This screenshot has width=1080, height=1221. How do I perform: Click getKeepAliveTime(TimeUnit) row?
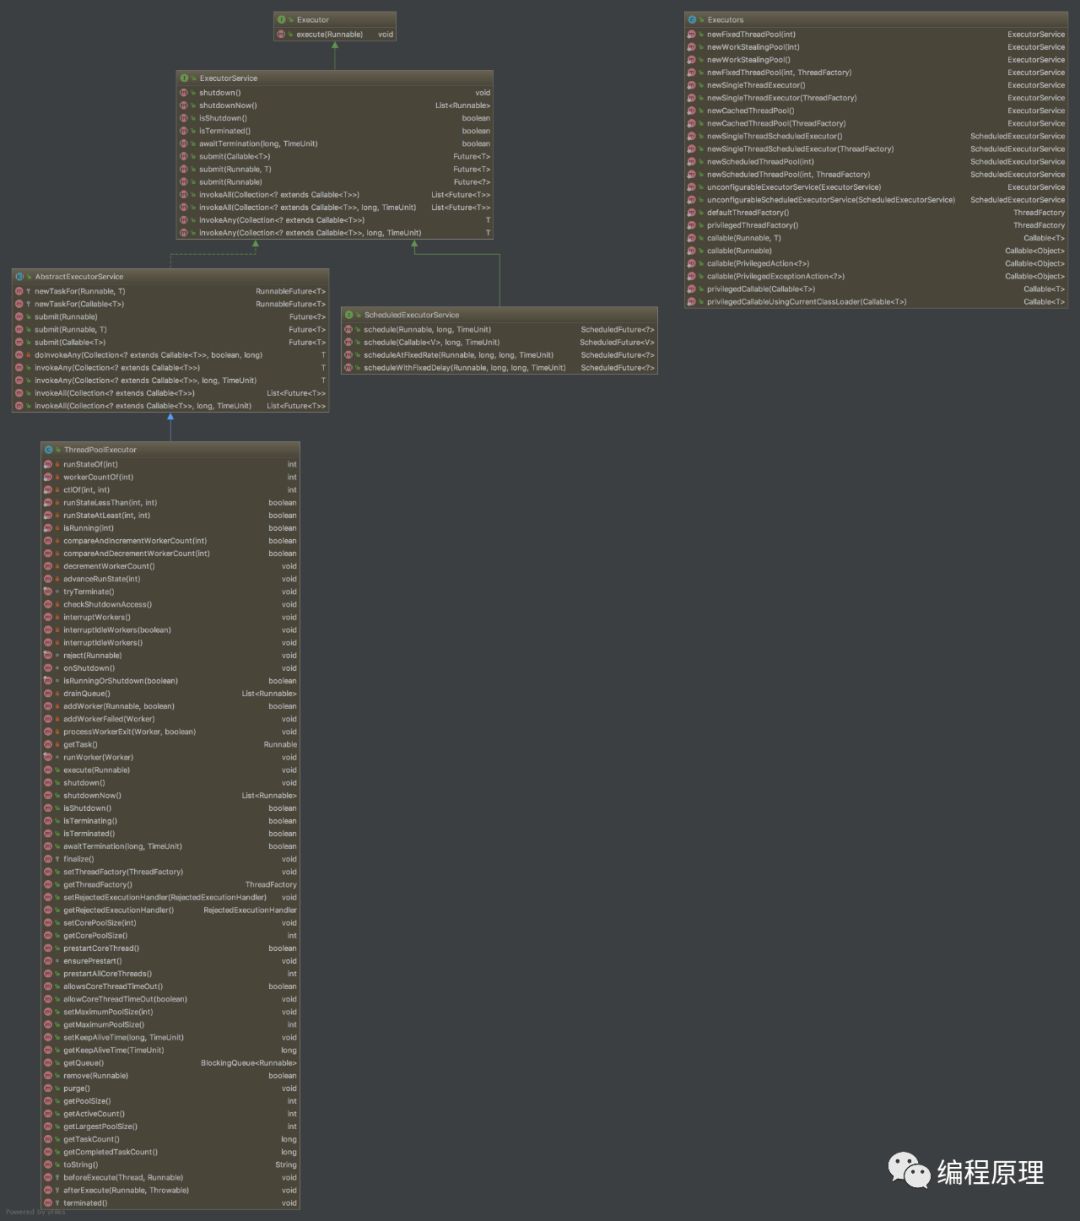tap(170, 1050)
